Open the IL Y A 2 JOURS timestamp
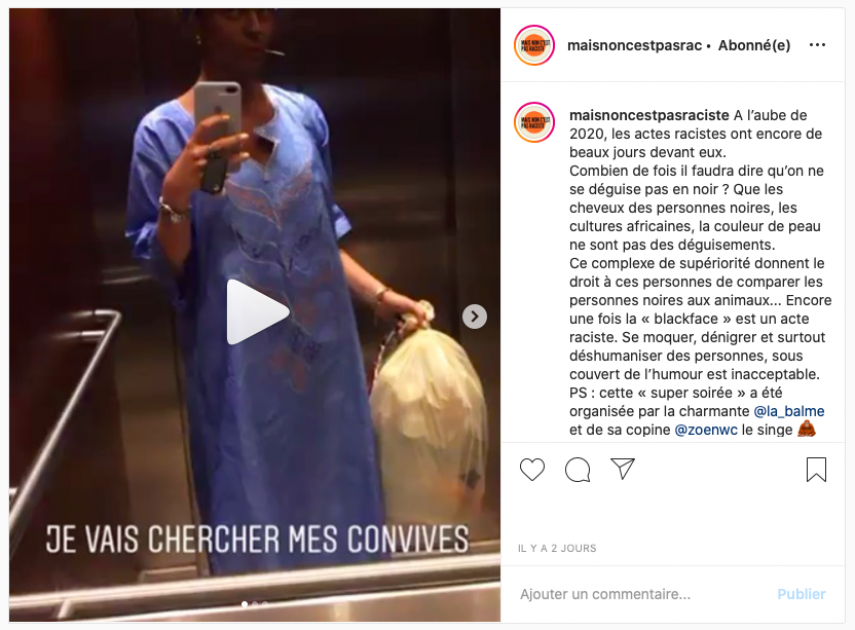The image size is (855, 630). click(557, 548)
